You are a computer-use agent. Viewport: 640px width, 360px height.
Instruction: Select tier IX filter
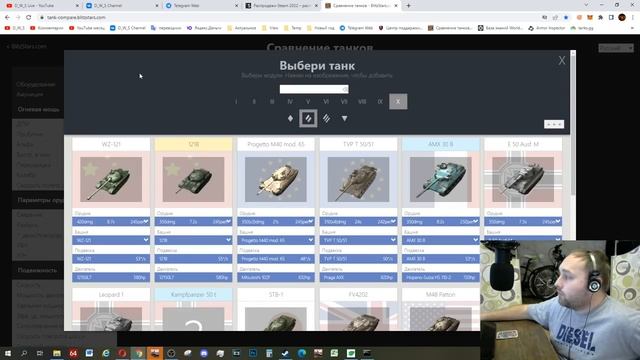pyautogui.click(x=380, y=102)
